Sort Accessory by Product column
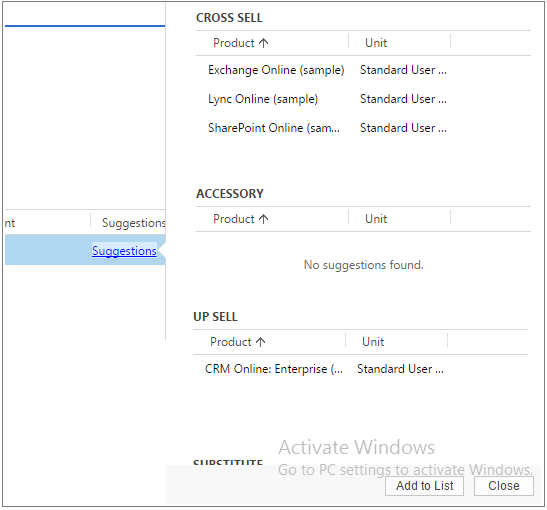The height and width of the screenshot is (510, 547). [240, 219]
